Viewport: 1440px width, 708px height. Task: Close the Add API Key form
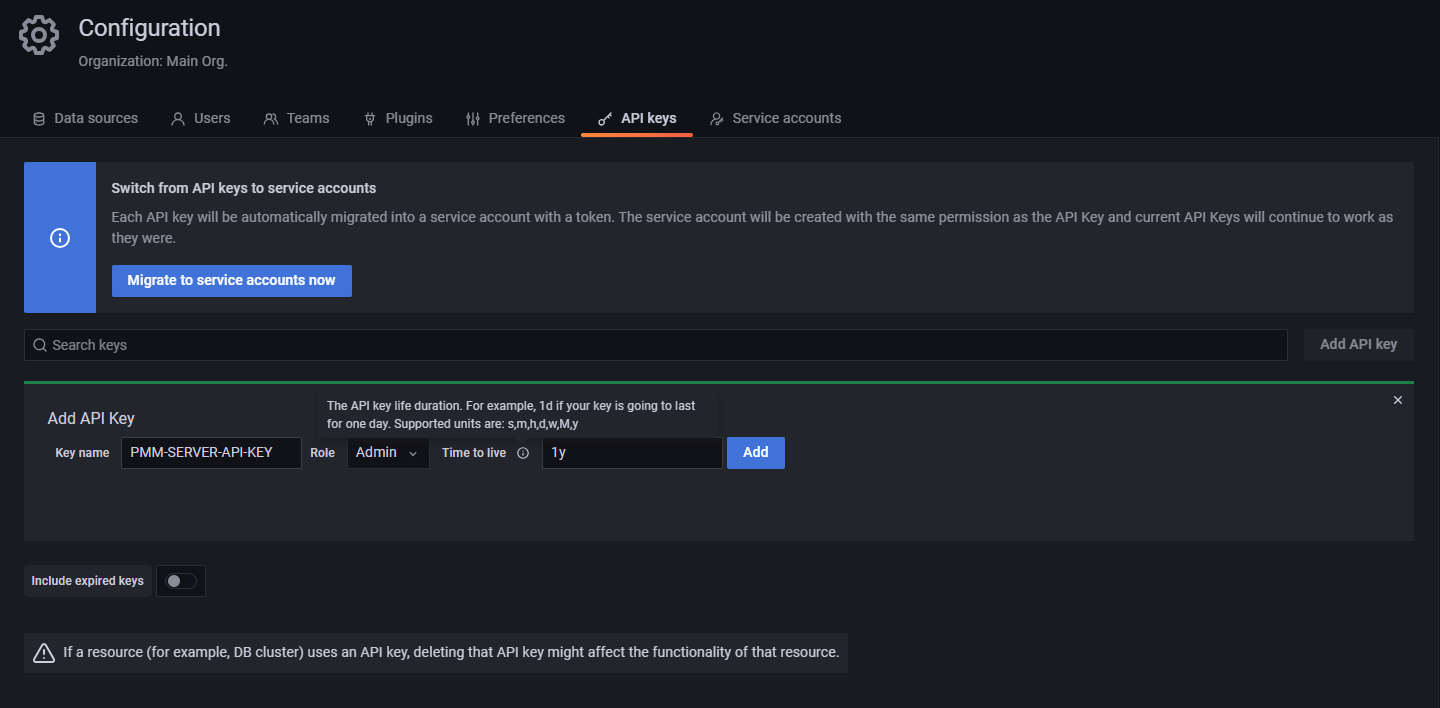(1397, 400)
